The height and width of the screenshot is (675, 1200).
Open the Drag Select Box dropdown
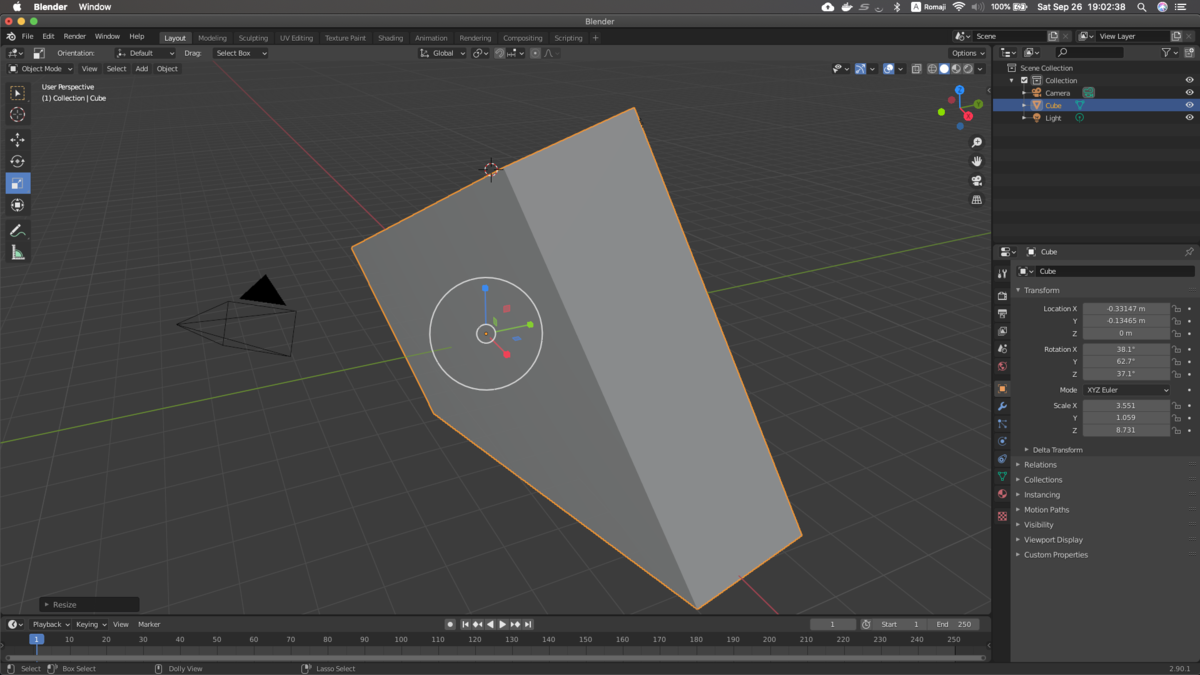point(241,53)
